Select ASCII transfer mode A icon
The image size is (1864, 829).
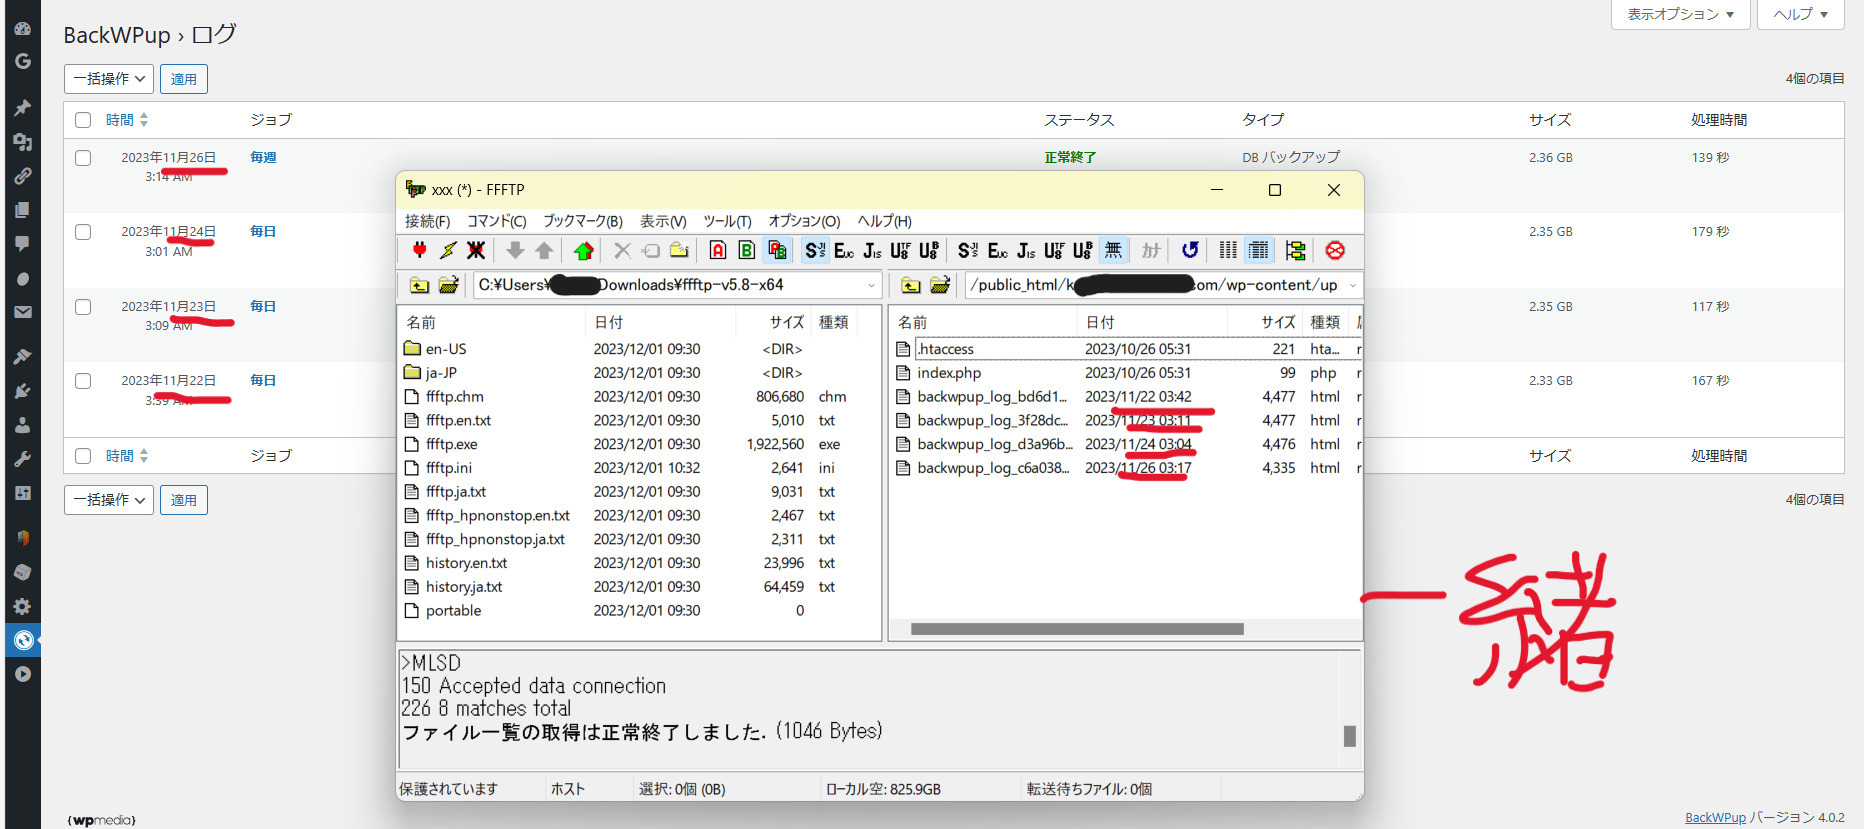pos(718,250)
